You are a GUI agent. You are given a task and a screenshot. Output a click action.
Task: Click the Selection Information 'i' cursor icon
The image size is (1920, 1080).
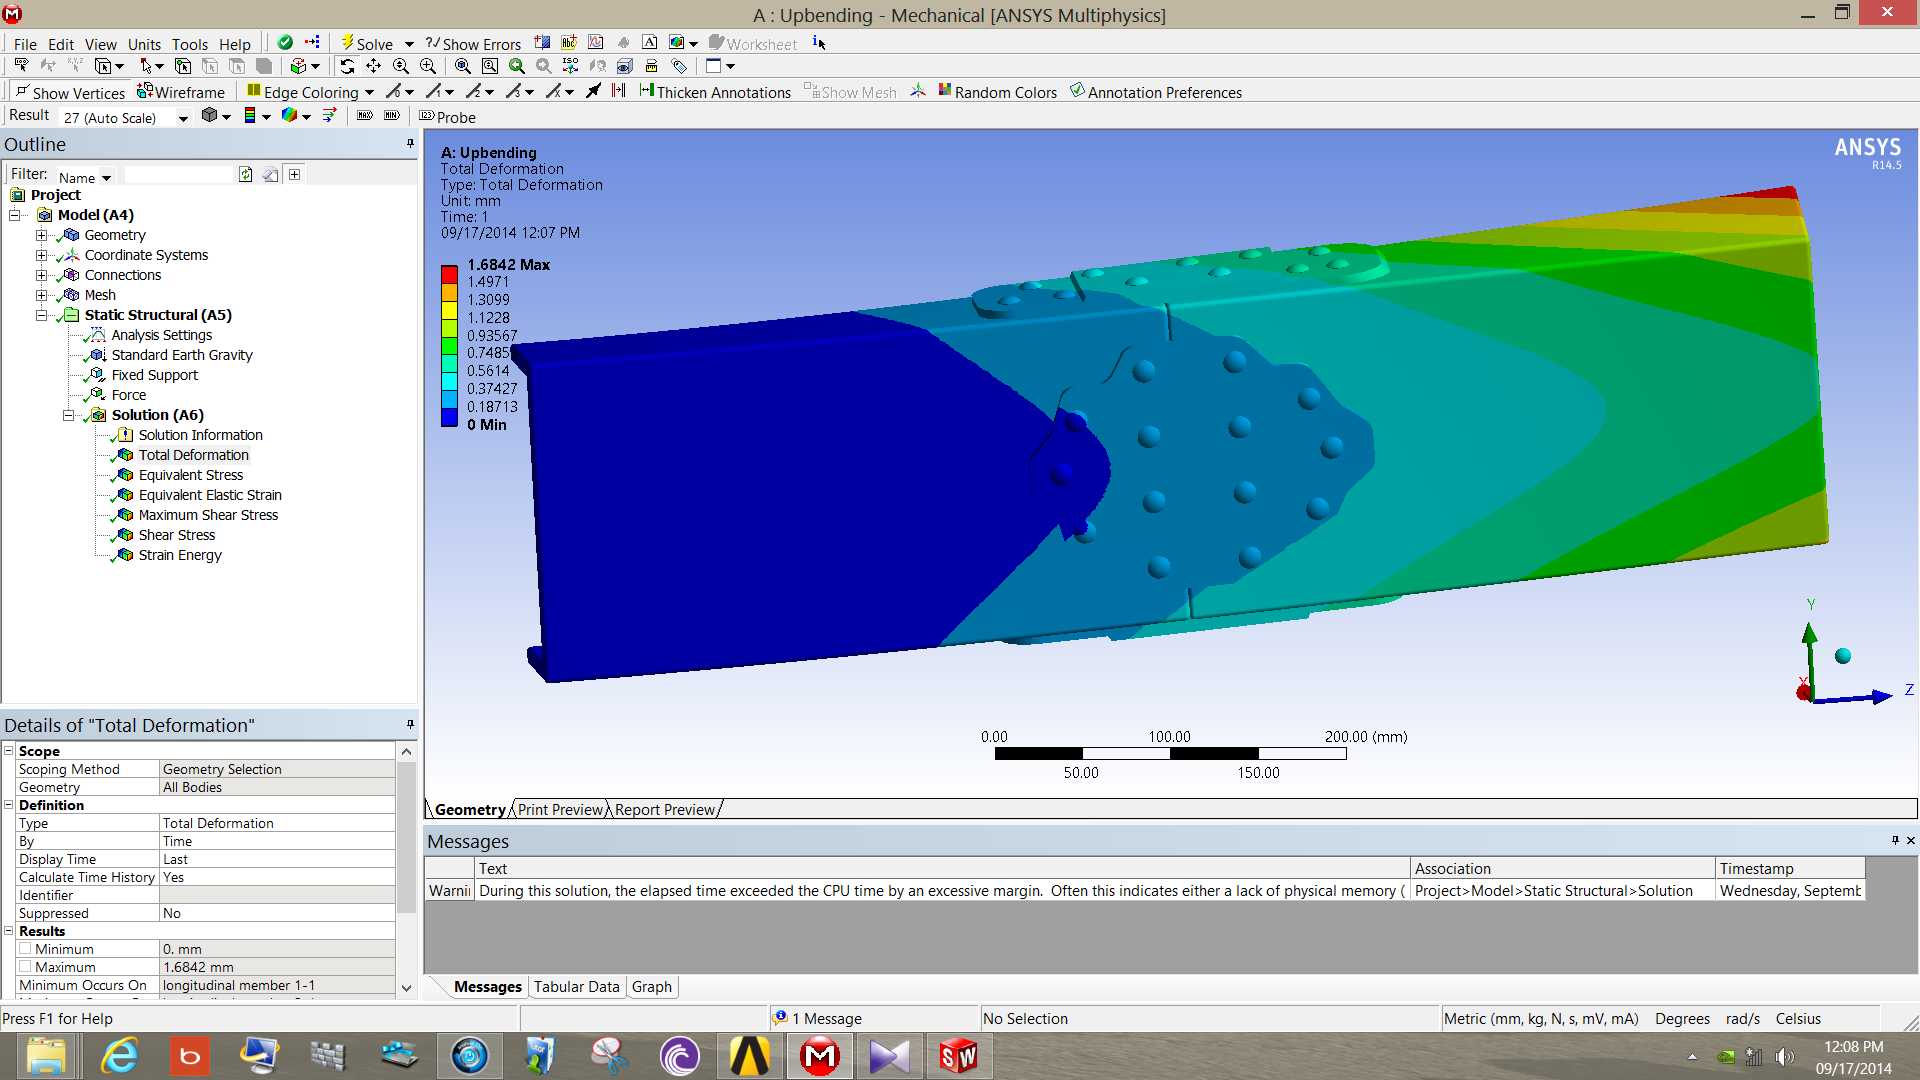pyautogui.click(x=819, y=42)
